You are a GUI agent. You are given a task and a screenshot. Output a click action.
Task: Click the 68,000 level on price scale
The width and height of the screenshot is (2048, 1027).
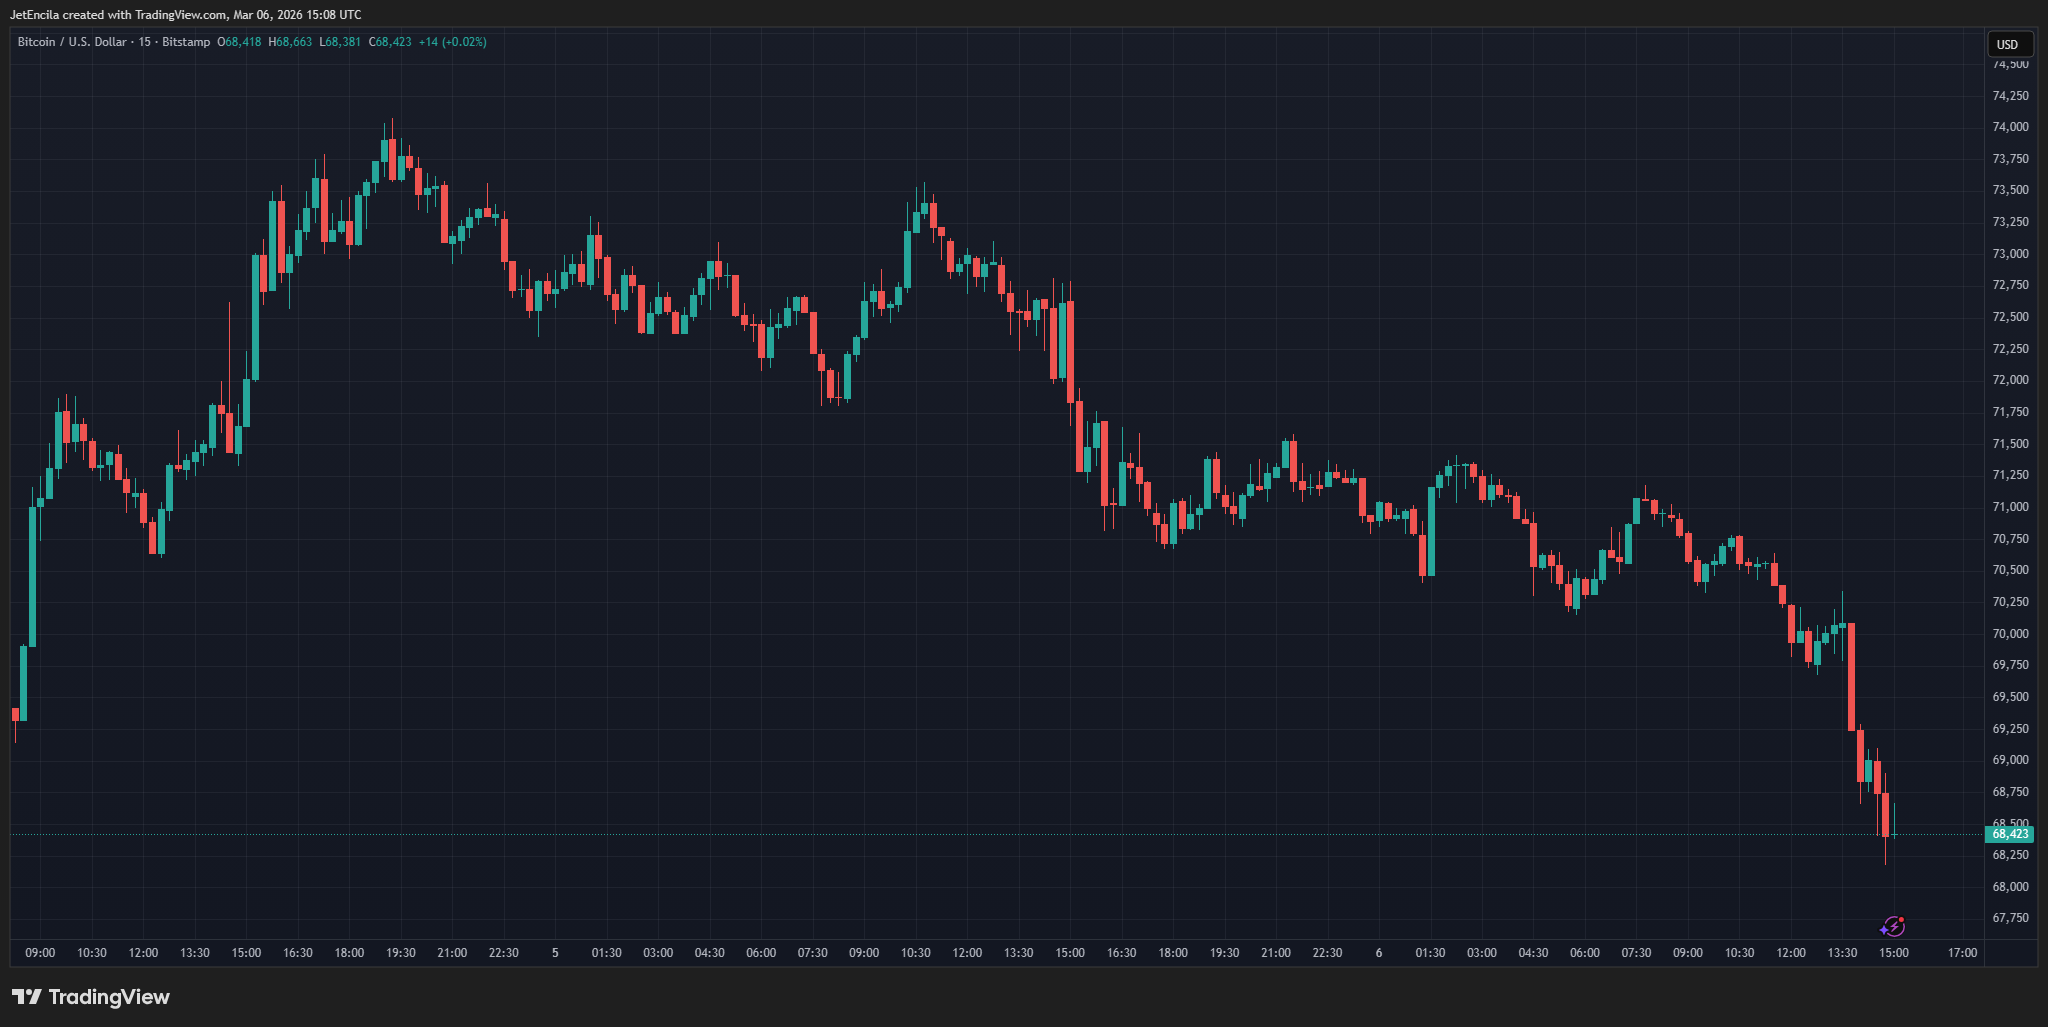[x=2010, y=887]
